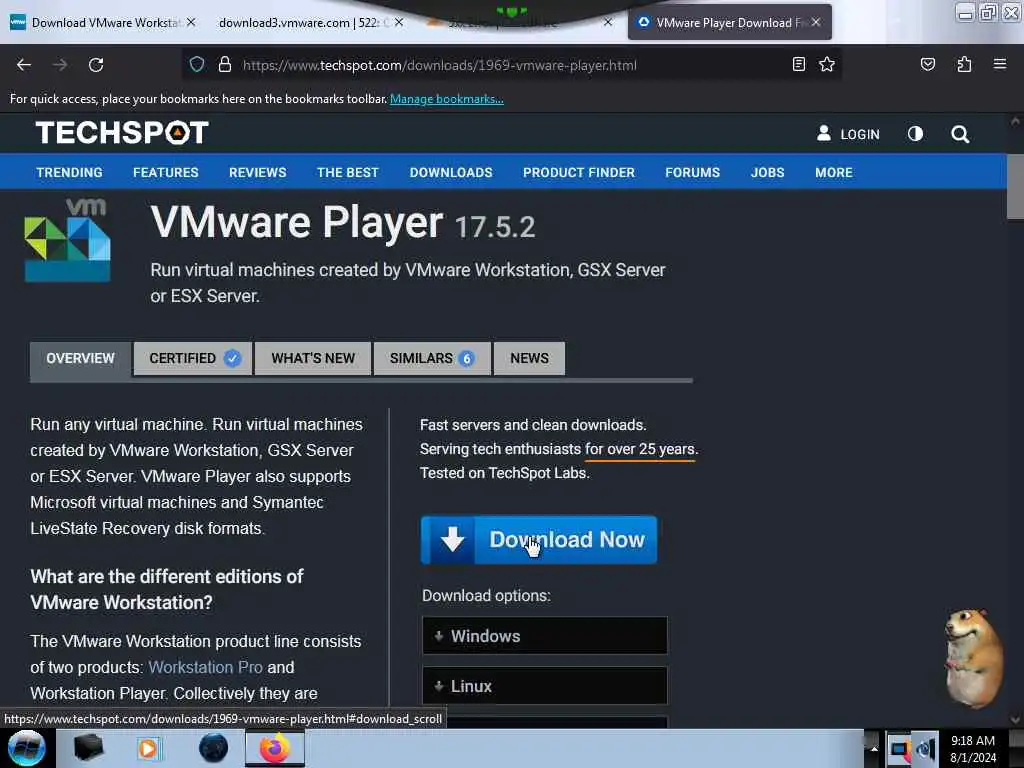The height and width of the screenshot is (768, 1024).
Task: Click the volume speaker tray icon
Action: (x=925, y=749)
